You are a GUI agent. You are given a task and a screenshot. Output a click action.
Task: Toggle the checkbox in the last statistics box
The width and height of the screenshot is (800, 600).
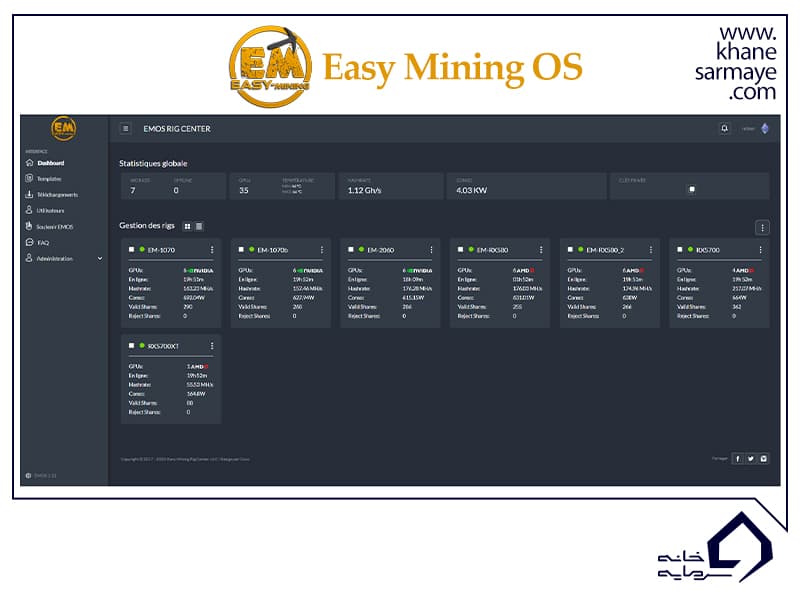coord(692,189)
